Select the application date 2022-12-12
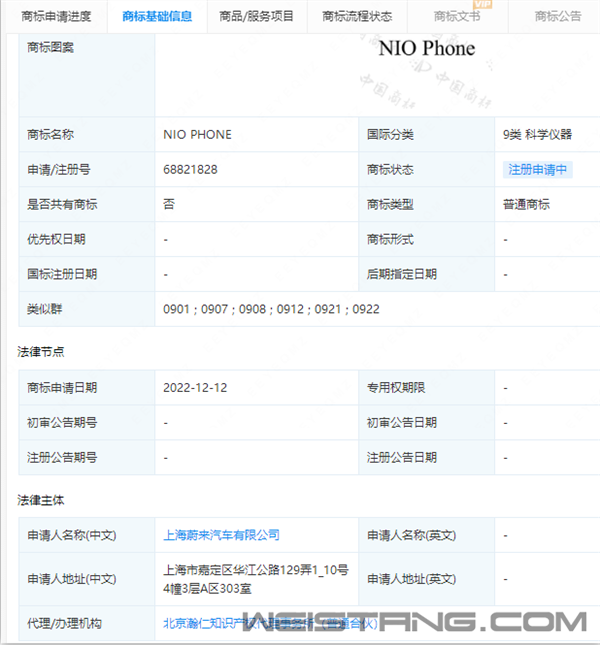 click(x=195, y=387)
